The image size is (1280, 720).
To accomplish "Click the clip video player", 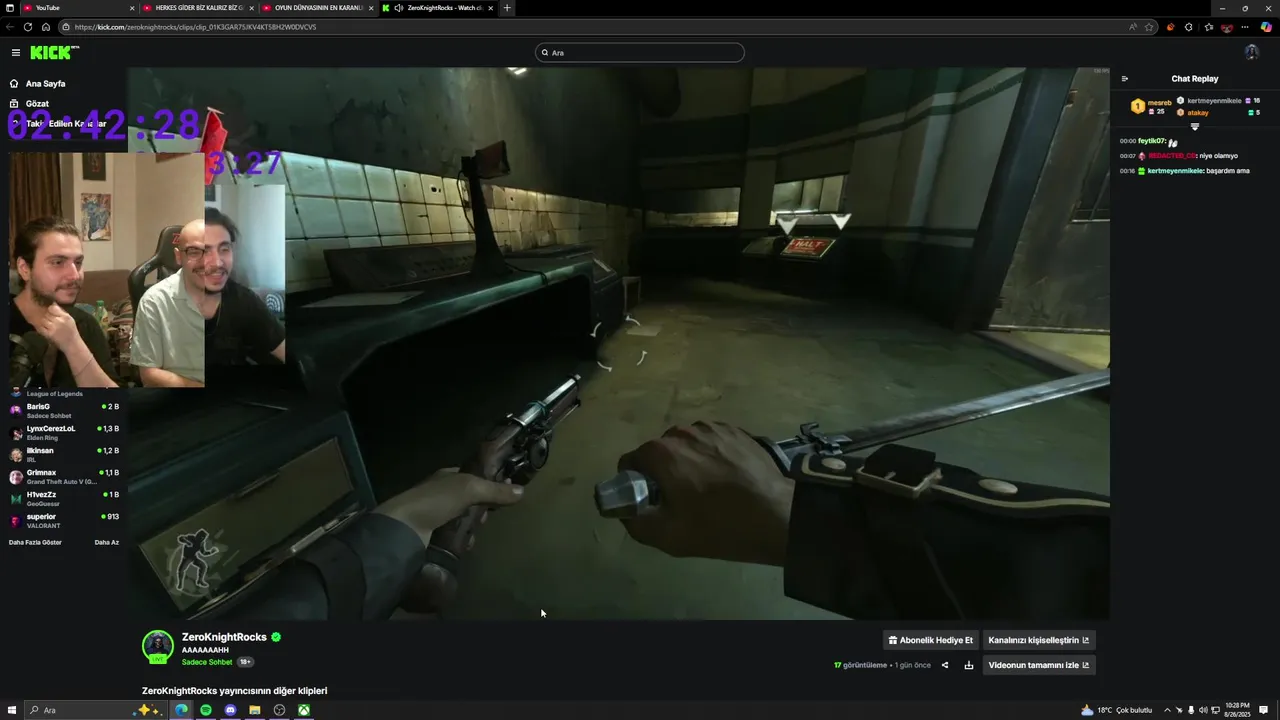I will tap(618, 343).
